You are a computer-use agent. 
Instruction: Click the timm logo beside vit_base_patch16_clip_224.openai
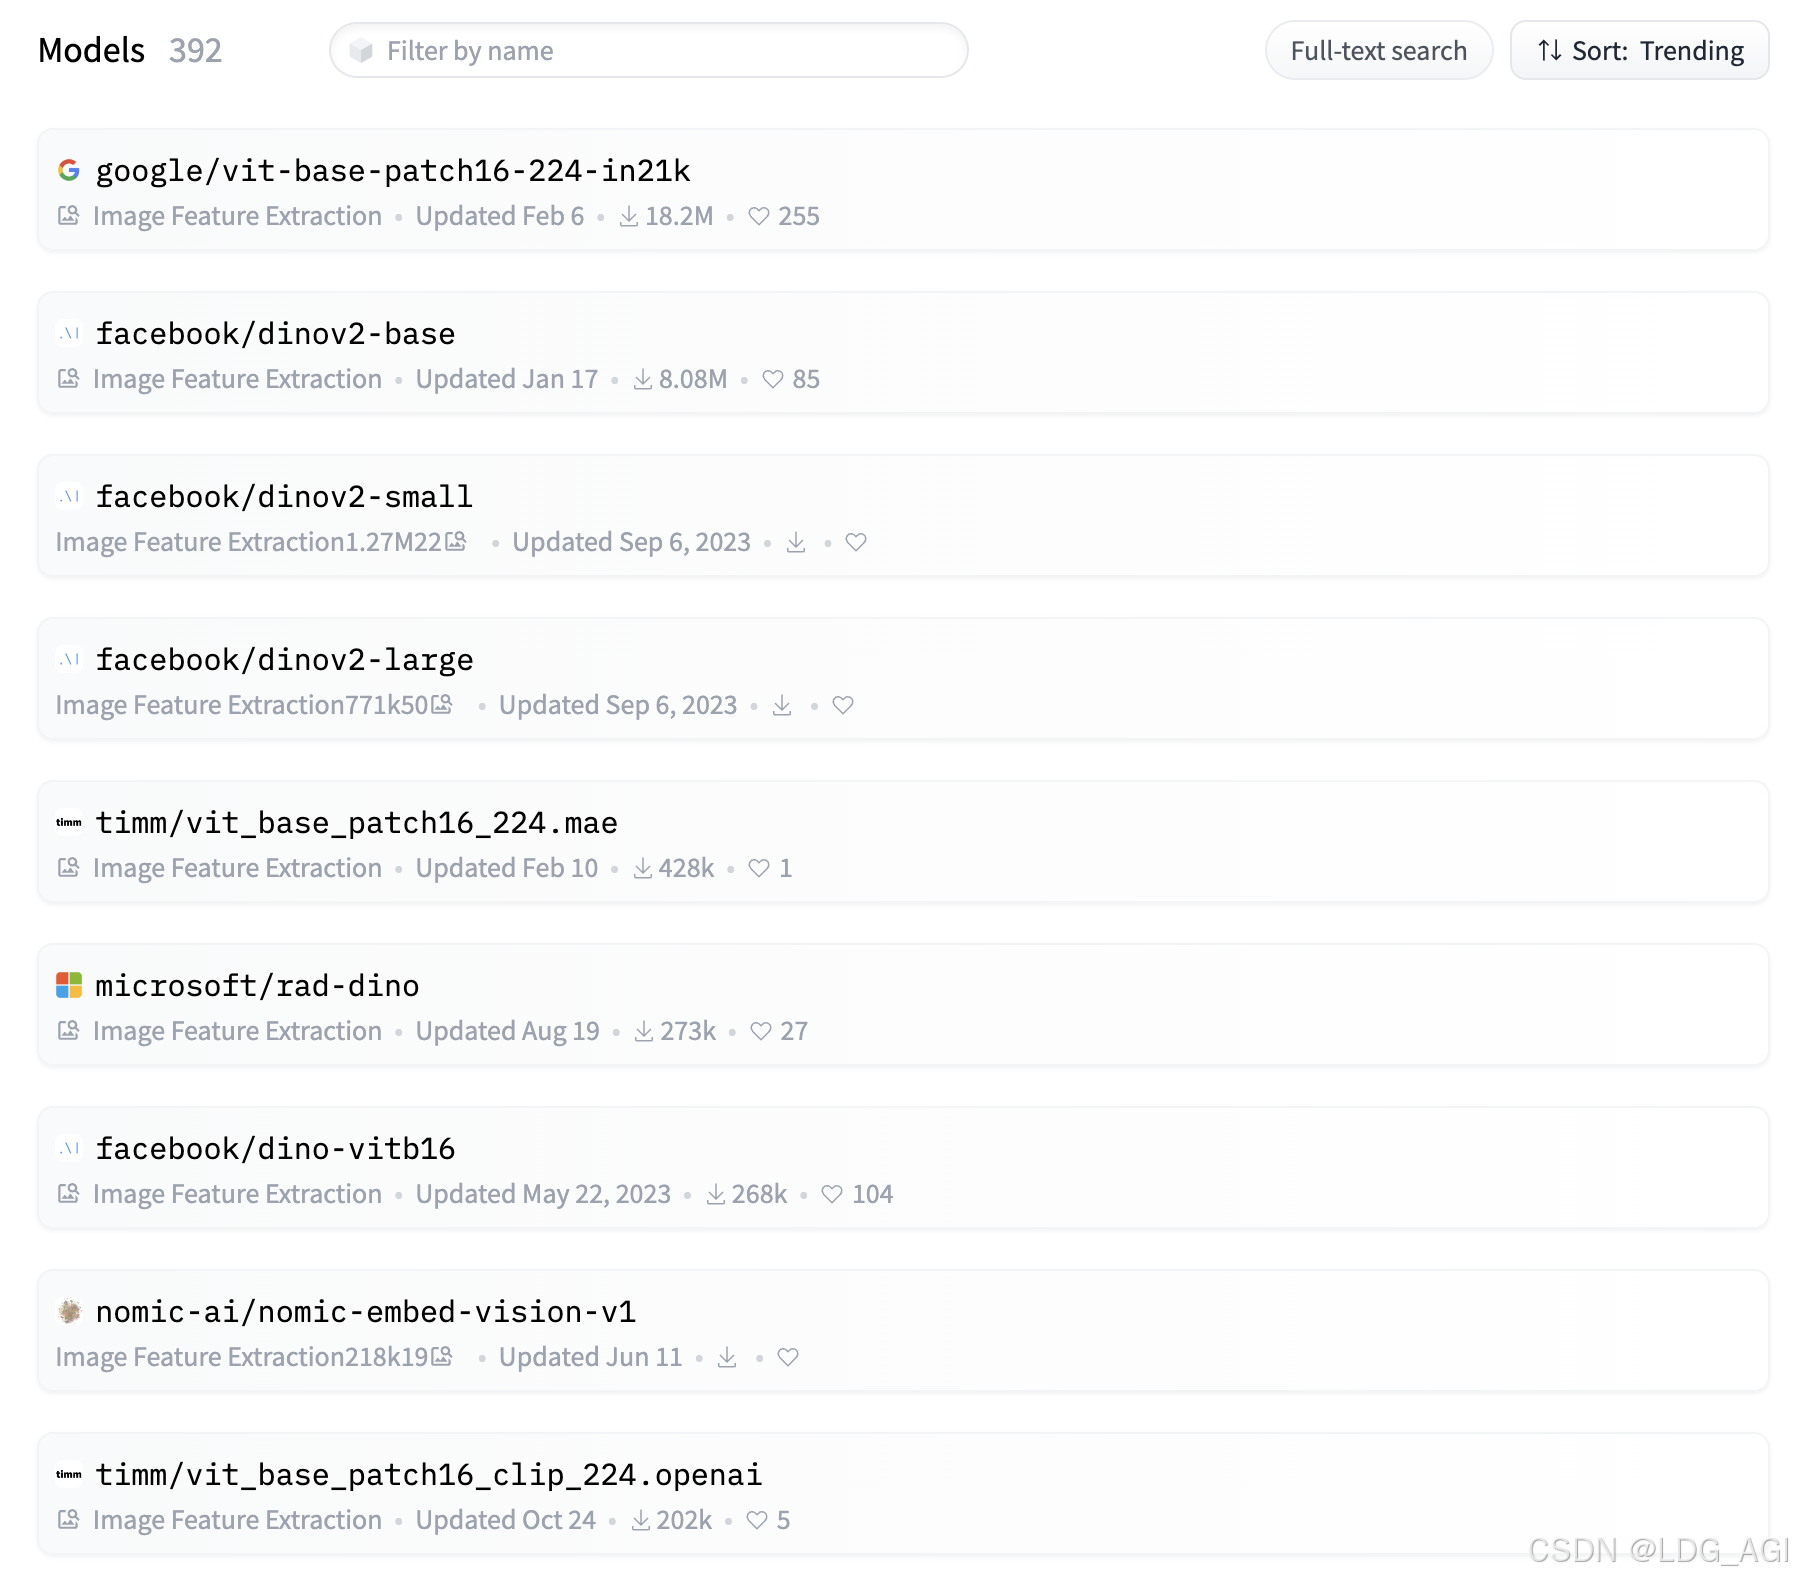(69, 1474)
